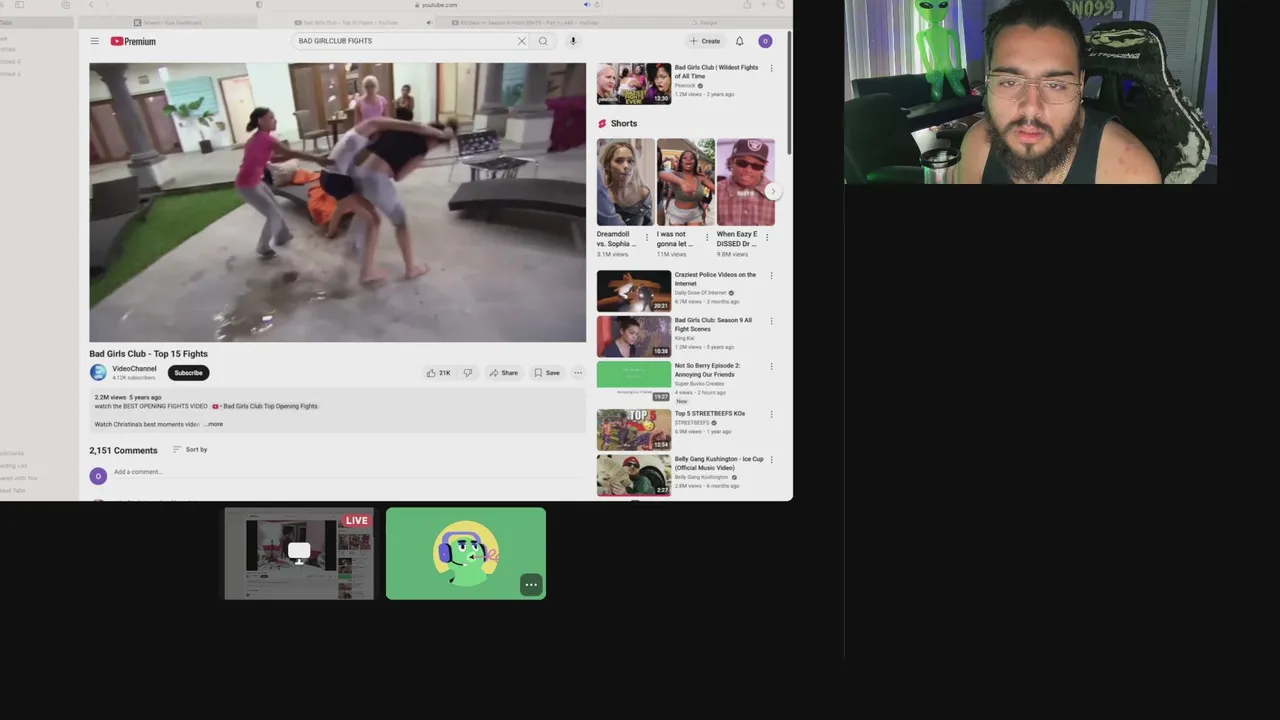Switch to Bad Girls Club Top 15 Fights tab
This screenshot has height=720, width=1280.
[346, 22]
